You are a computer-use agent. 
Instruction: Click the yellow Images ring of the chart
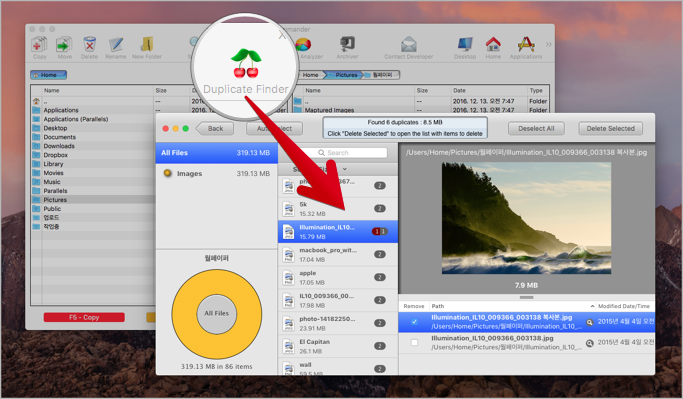pos(184,314)
